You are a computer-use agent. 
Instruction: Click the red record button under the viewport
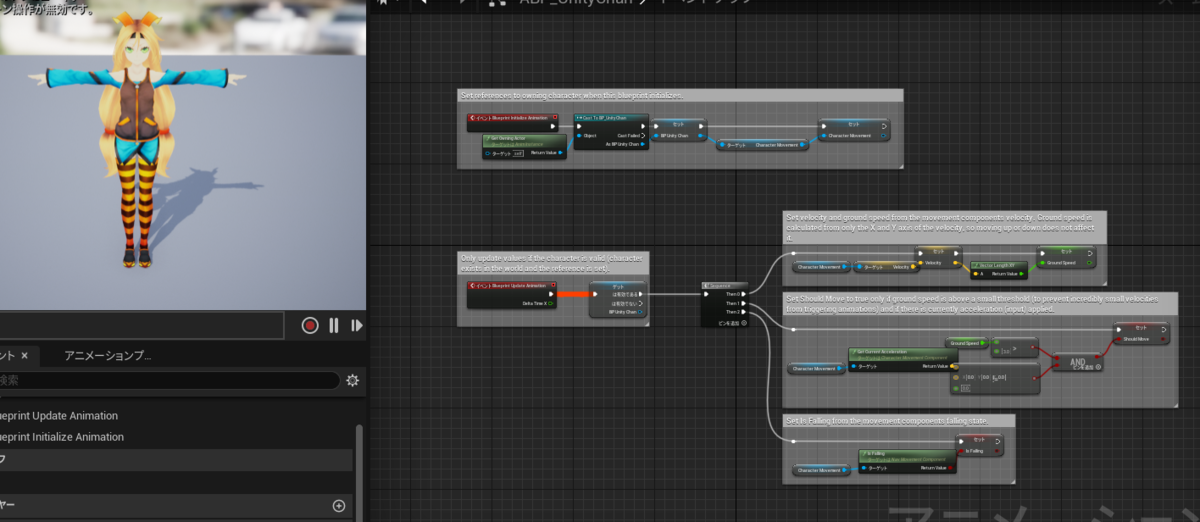310,325
